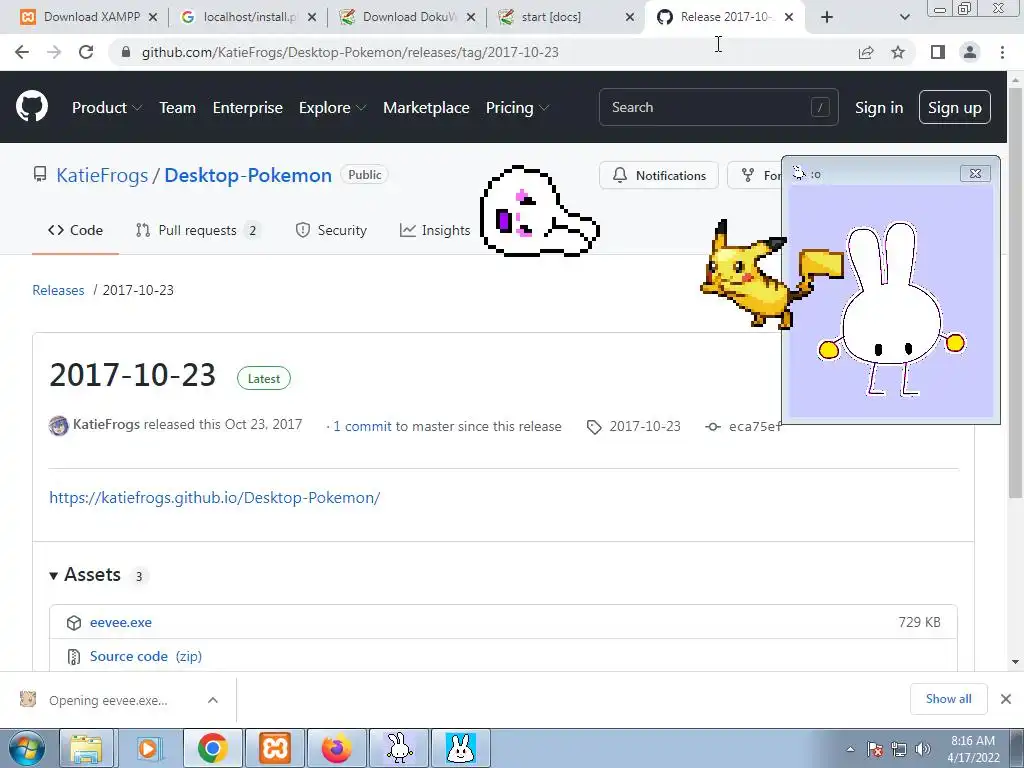Image resolution: width=1024 pixels, height=768 pixels.
Task: Click Show all downloads
Action: click(x=948, y=699)
